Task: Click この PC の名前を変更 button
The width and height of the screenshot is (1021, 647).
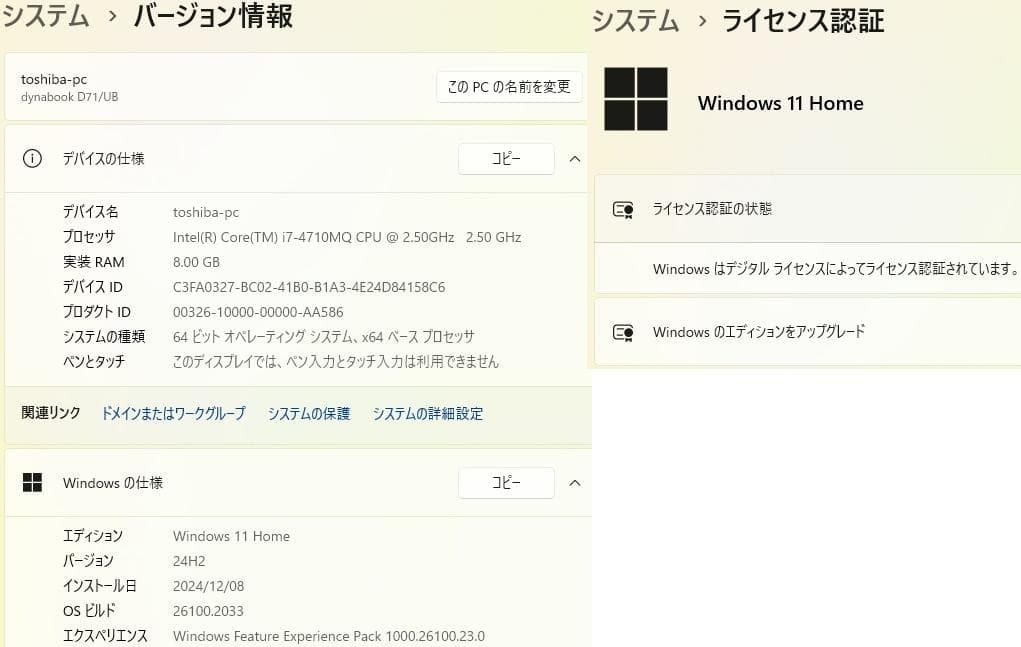Action: (508, 87)
